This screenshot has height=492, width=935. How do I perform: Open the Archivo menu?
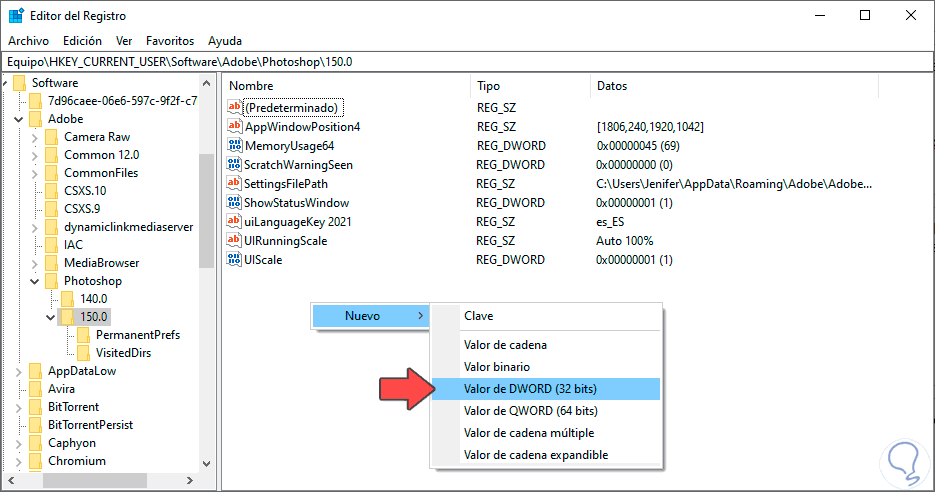tap(28, 41)
